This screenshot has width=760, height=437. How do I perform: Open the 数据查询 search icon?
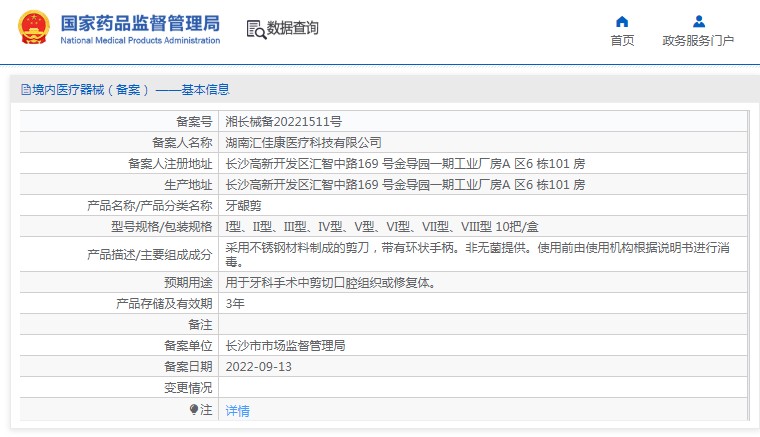pyautogui.click(x=256, y=30)
